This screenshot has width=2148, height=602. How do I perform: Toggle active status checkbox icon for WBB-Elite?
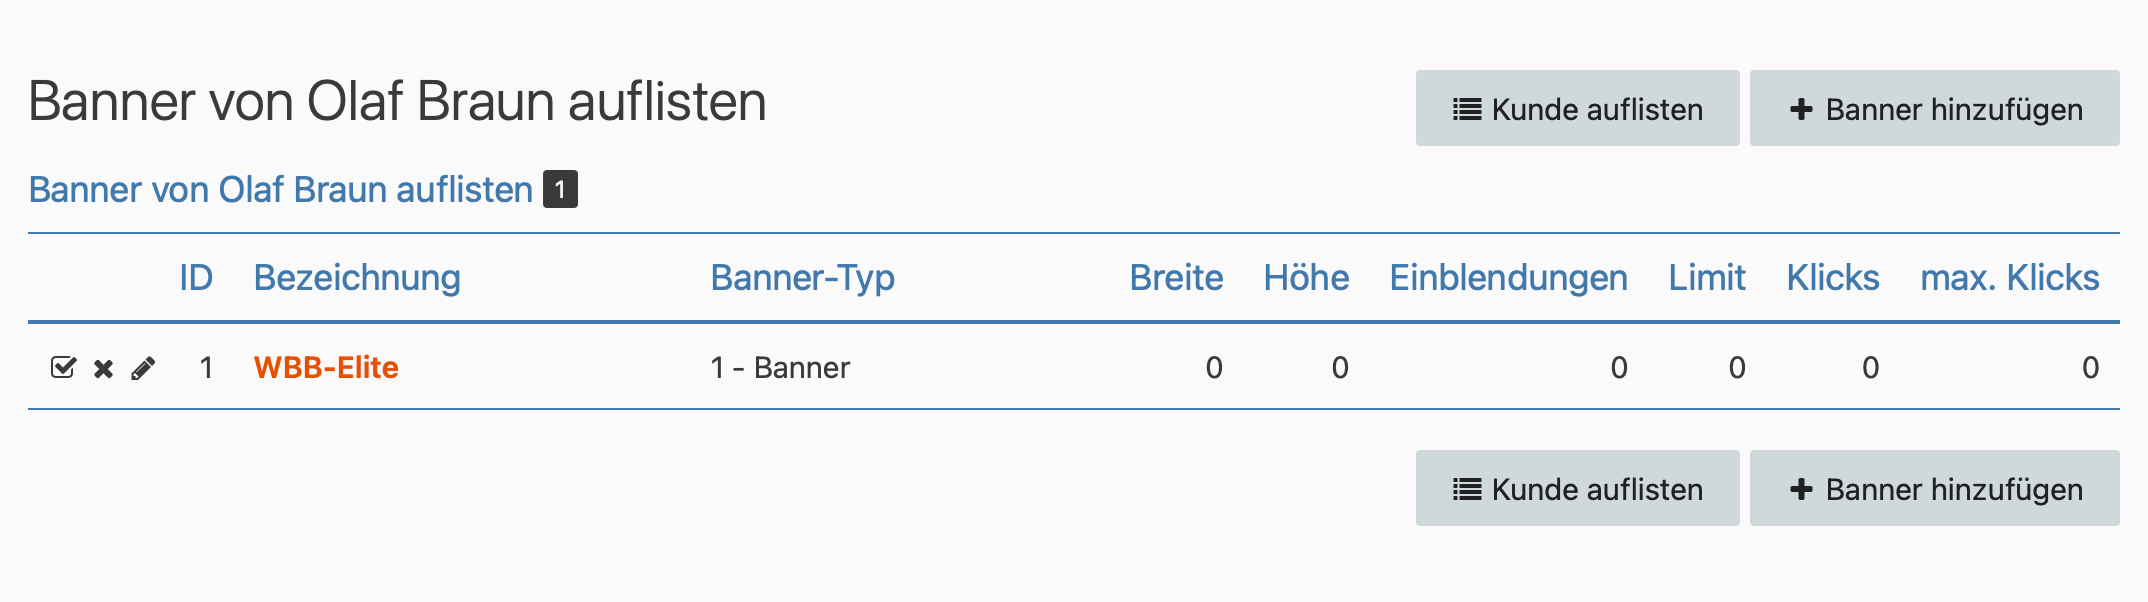coord(63,368)
